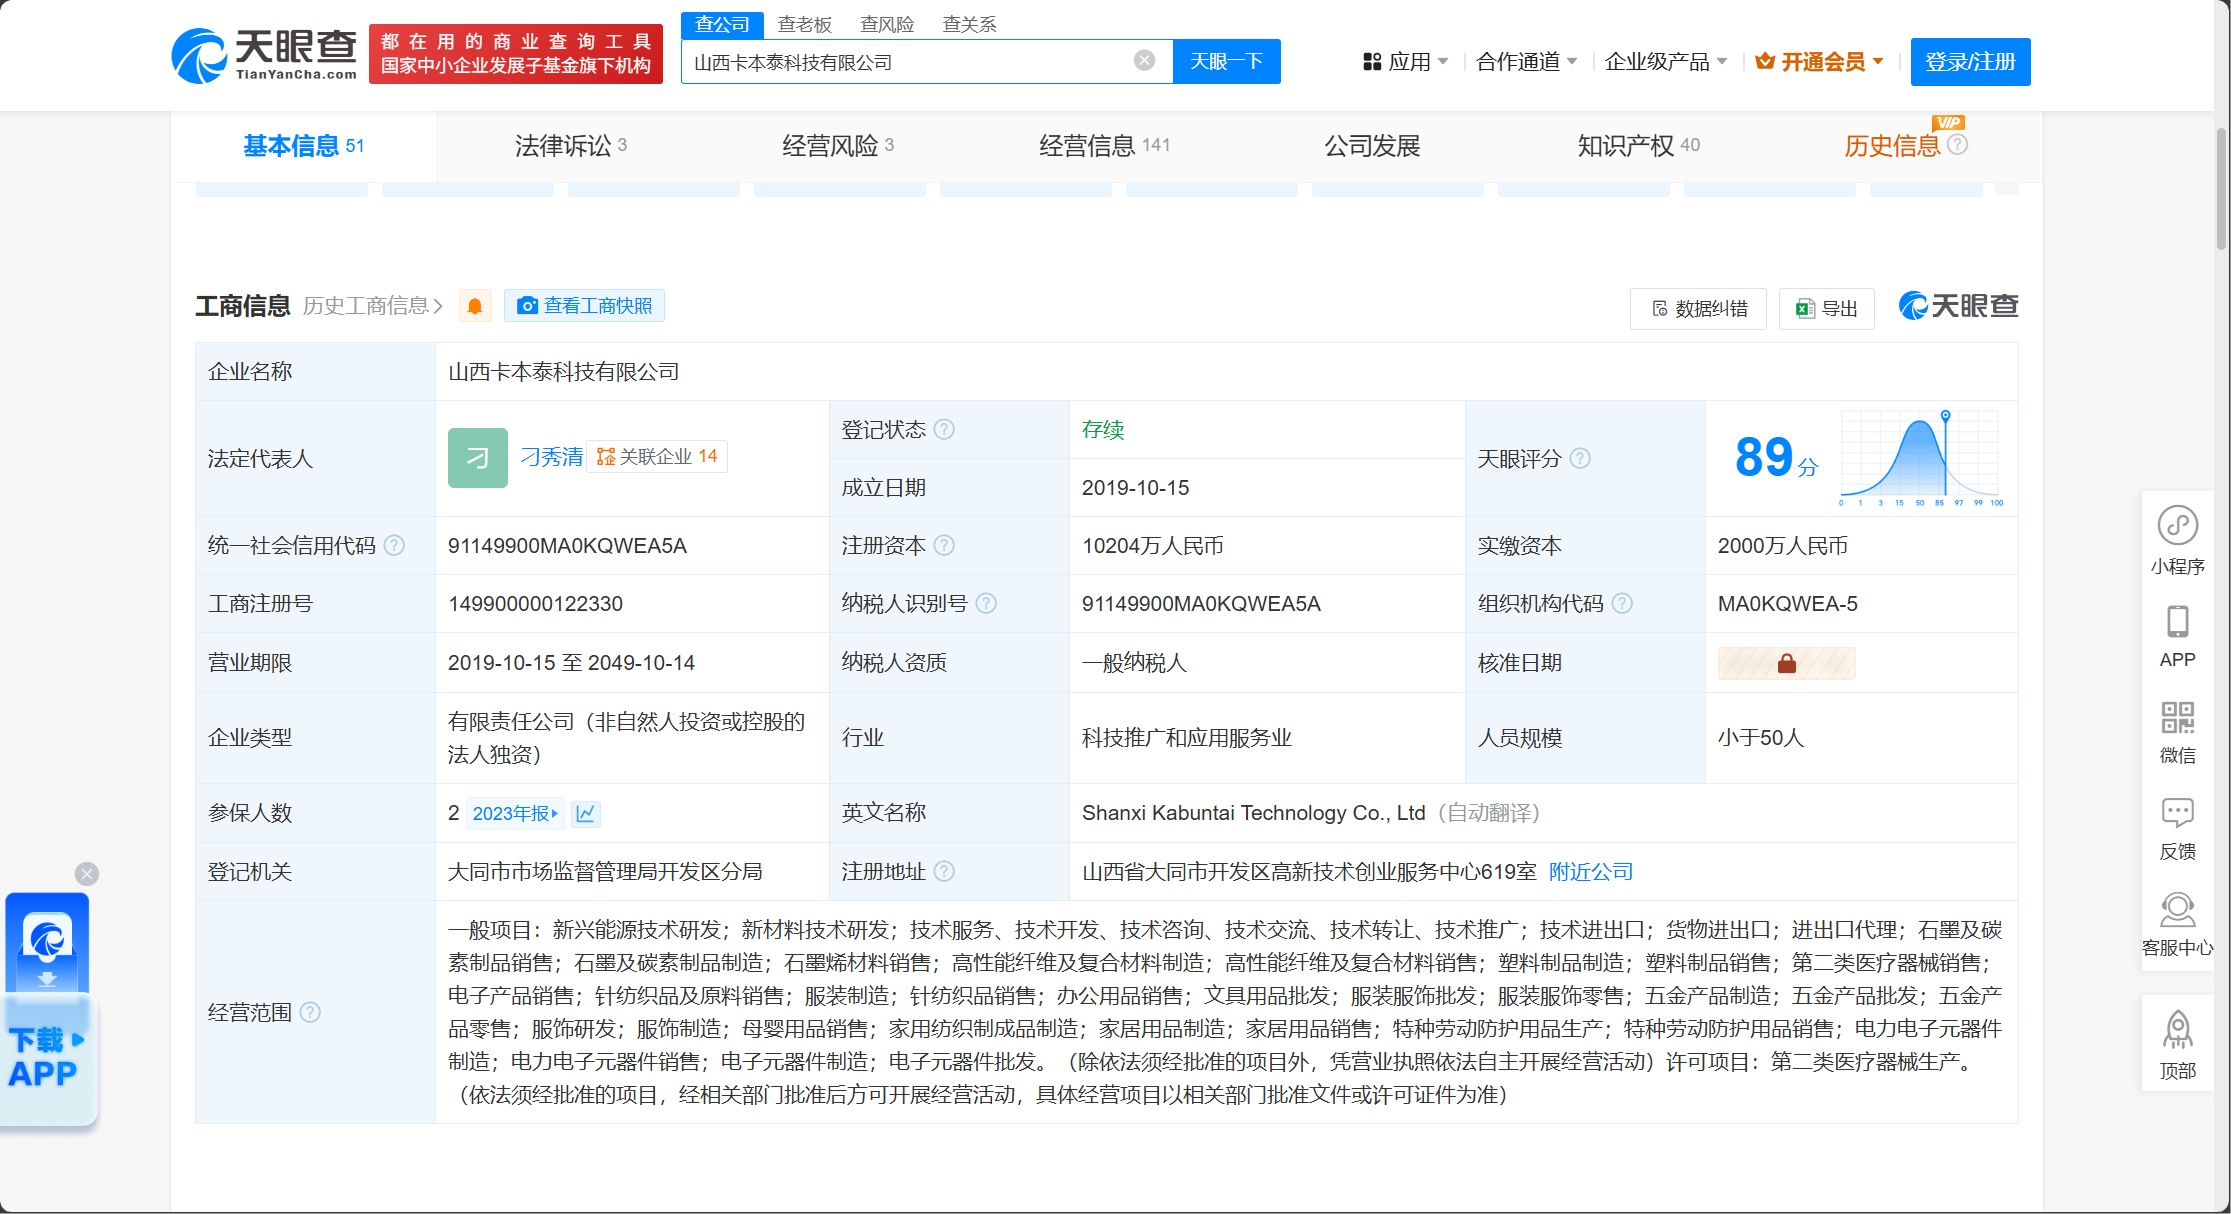Viewport: 2231px width, 1214px height.
Task: Click the 数据纠错 button
Action: (1699, 308)
